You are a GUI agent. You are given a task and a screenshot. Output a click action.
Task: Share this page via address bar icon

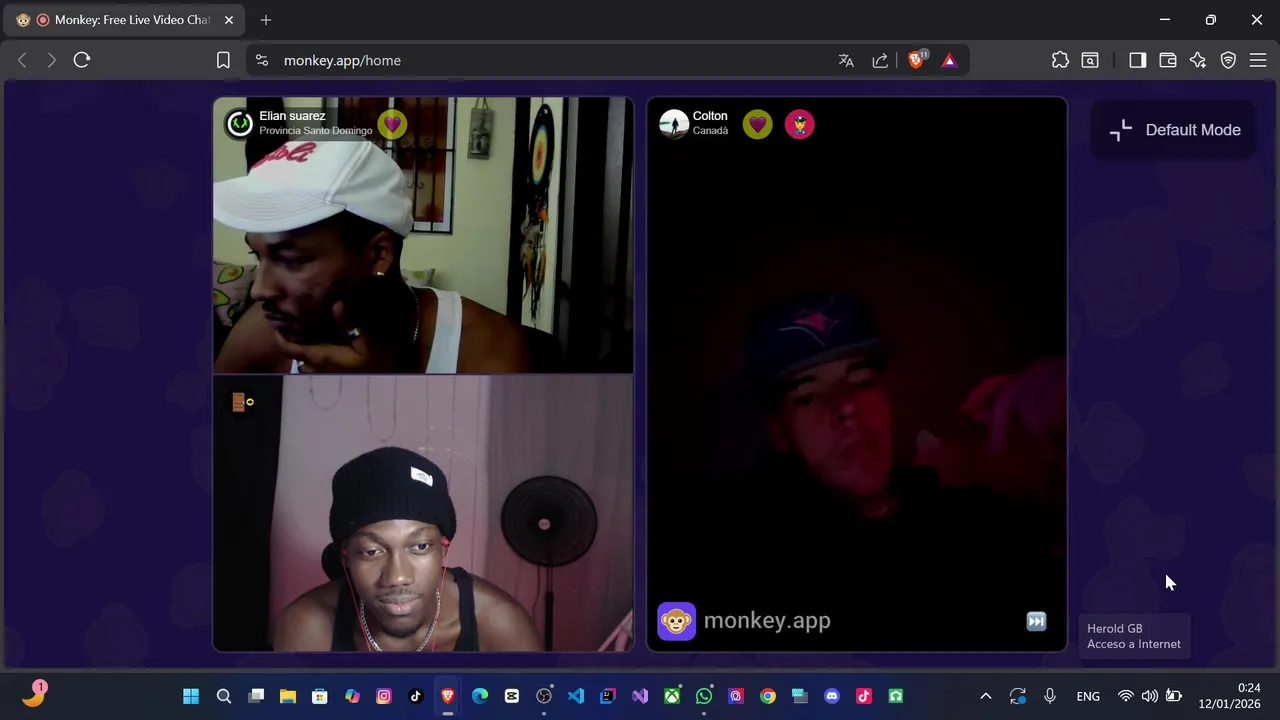point(880,60)
